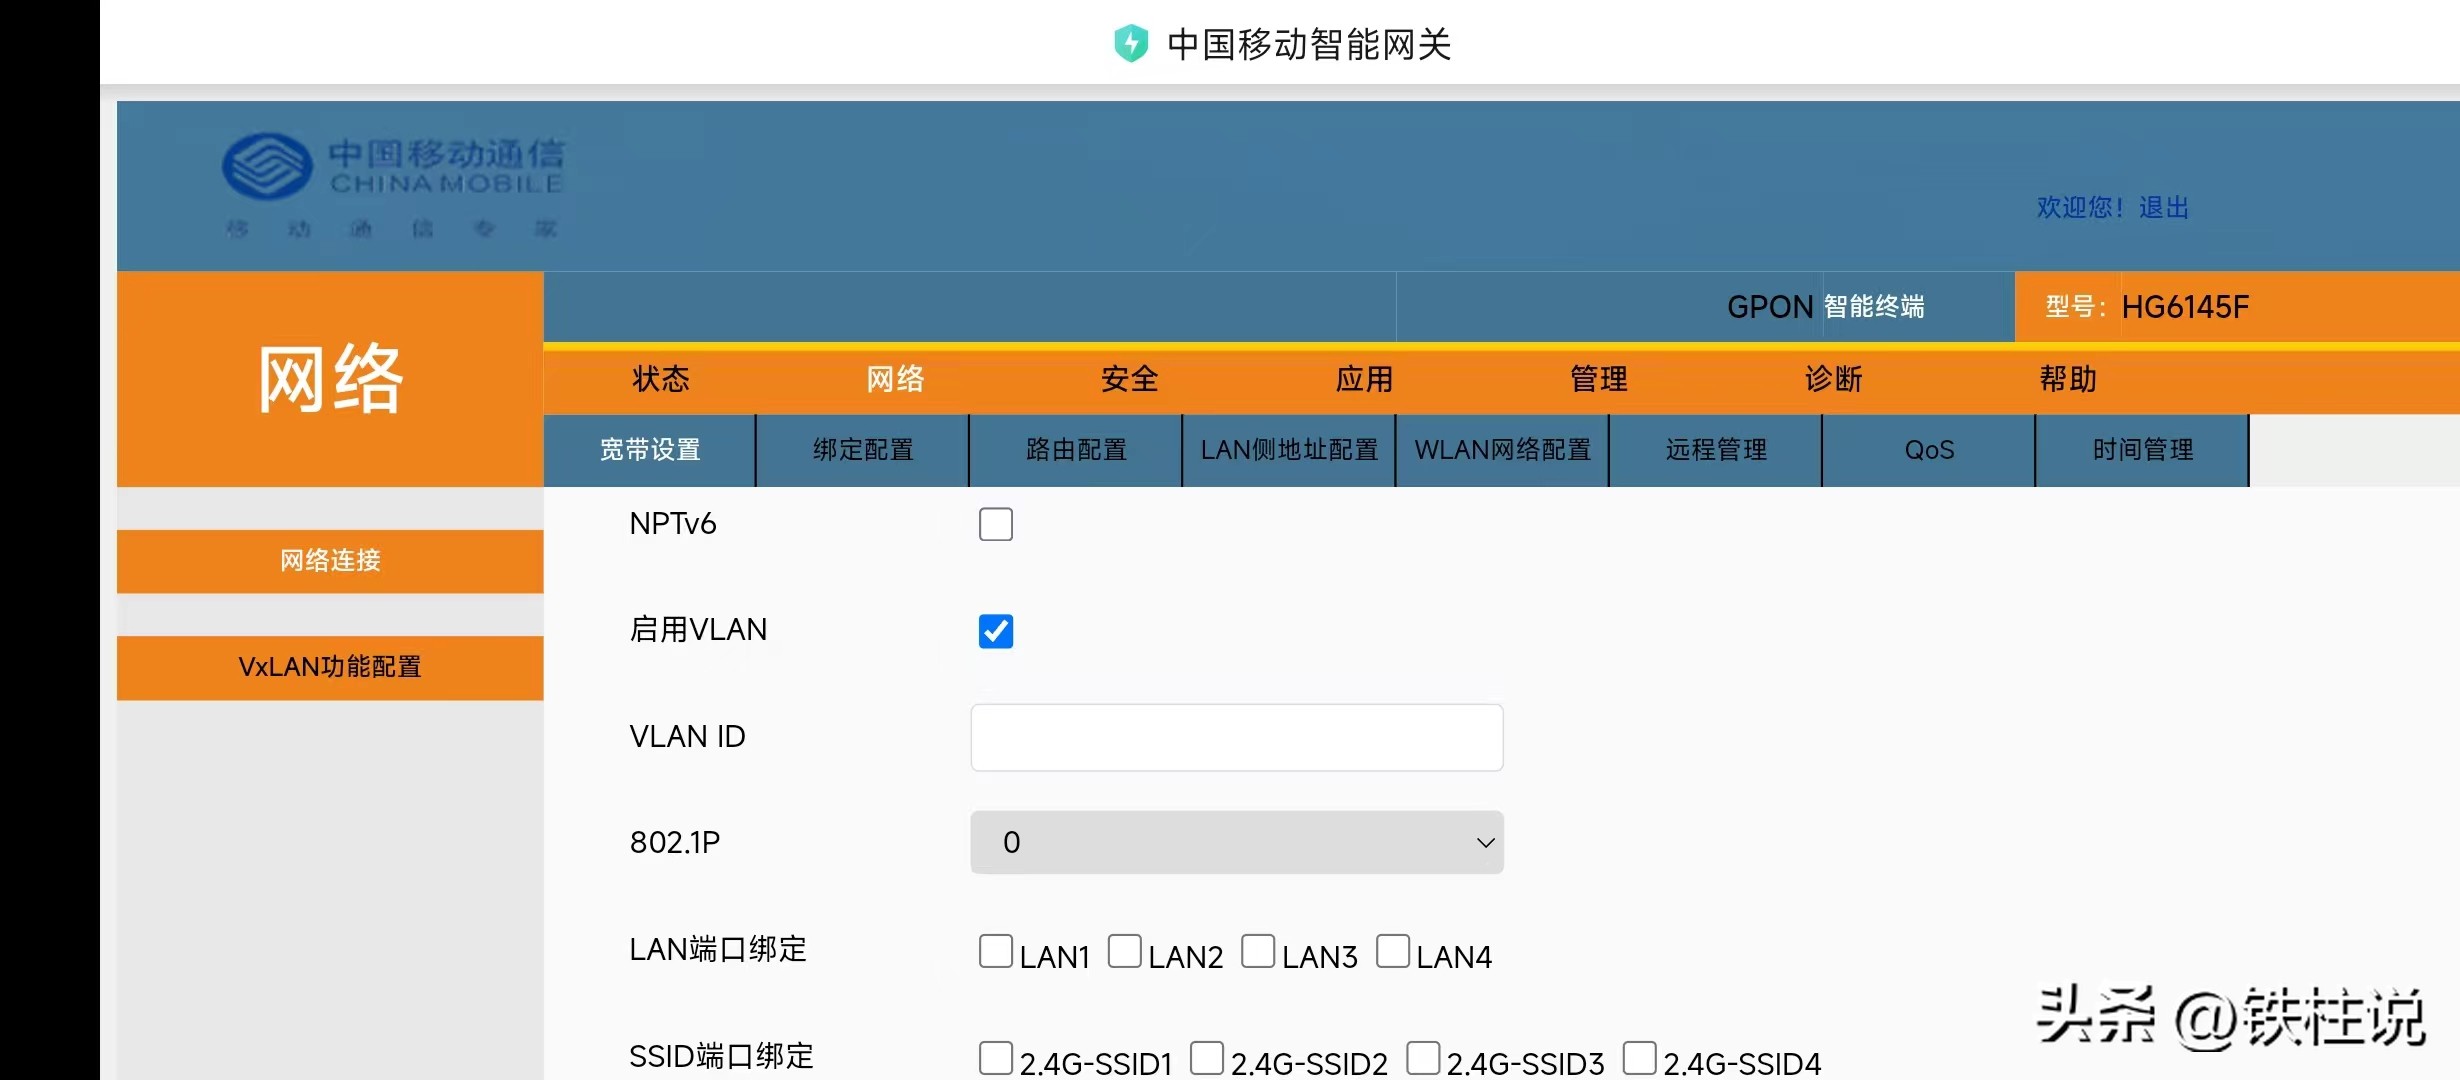
Task: Check the LAN3 port binding checkbox
Action: [1258, 951]
